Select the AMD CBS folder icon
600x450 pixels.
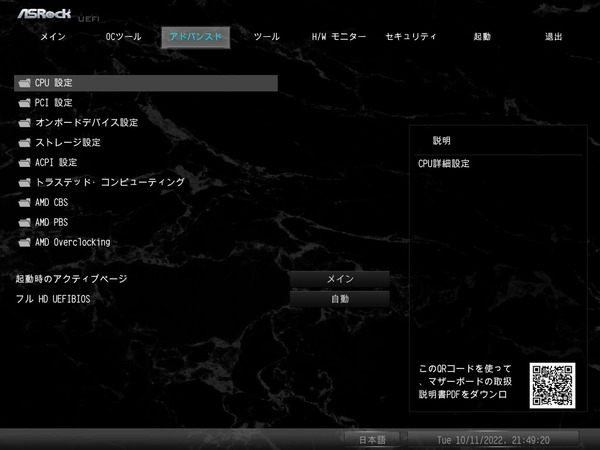(x=24, y=203)
